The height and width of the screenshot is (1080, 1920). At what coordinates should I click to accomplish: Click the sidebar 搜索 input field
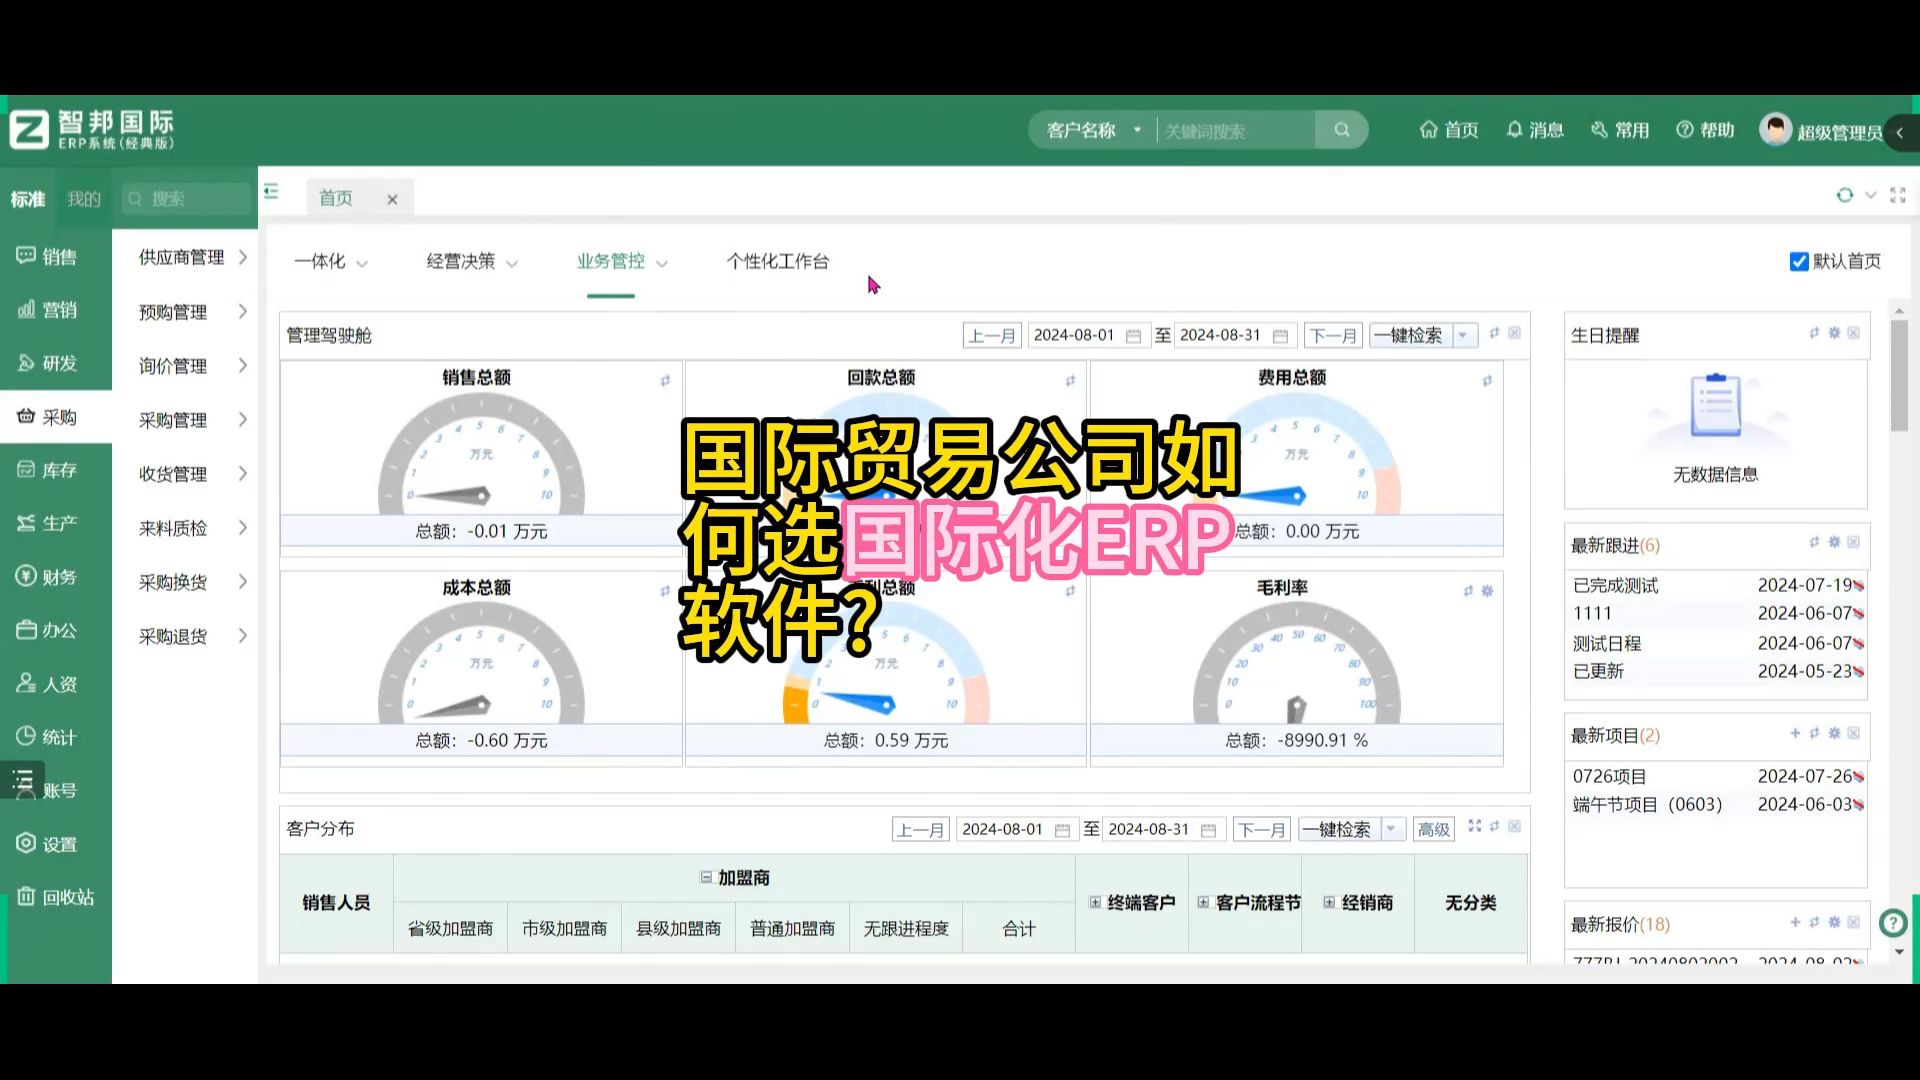click(186, 199)
